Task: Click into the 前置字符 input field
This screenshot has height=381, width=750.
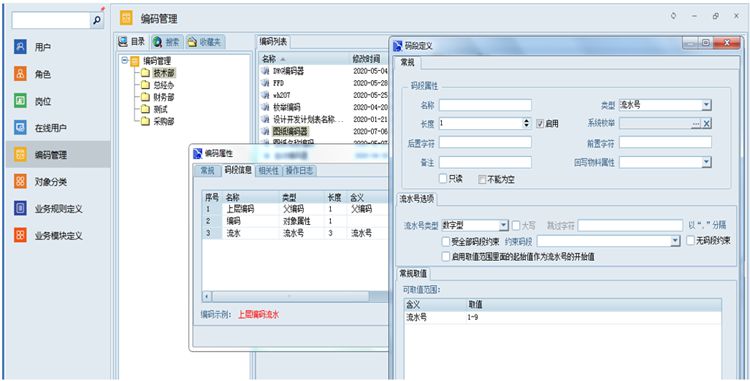Action: coord(665,142)
